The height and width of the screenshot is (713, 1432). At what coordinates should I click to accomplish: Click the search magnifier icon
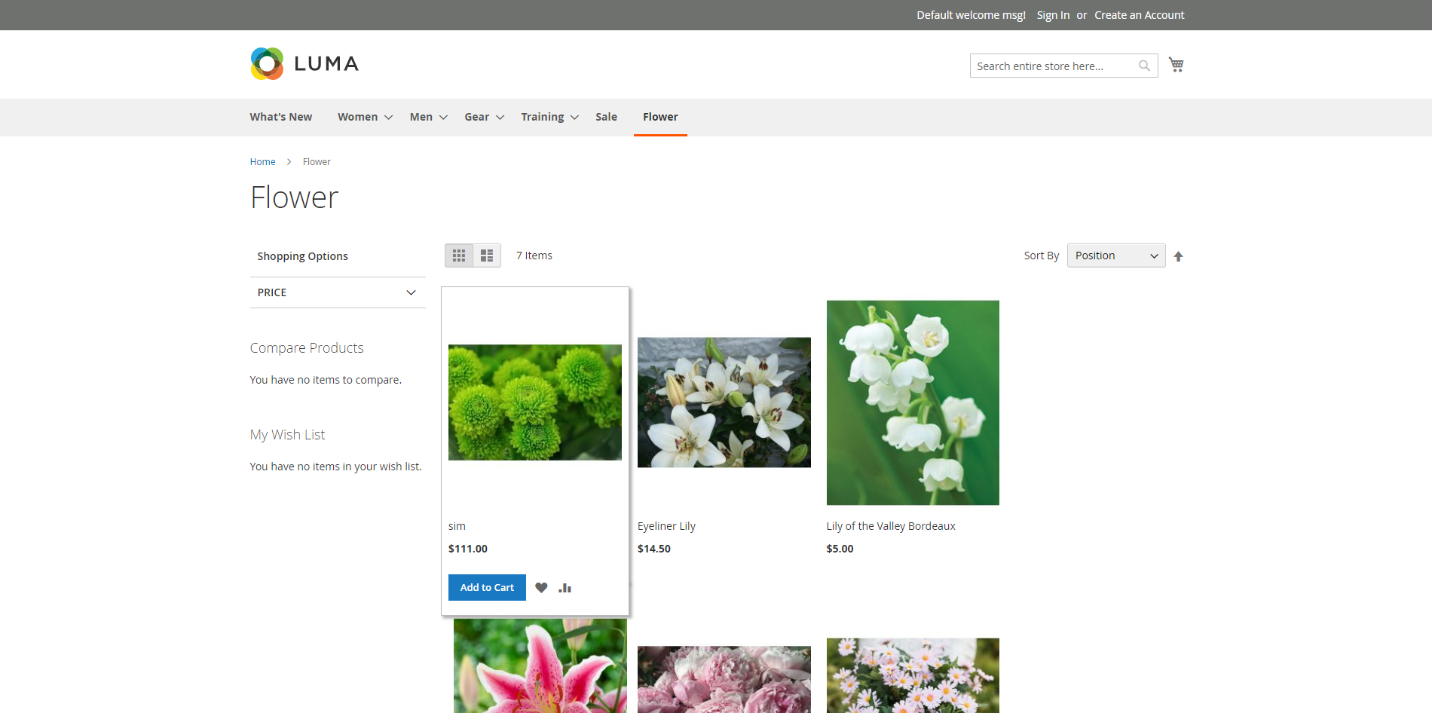[x=1144, y=66]
